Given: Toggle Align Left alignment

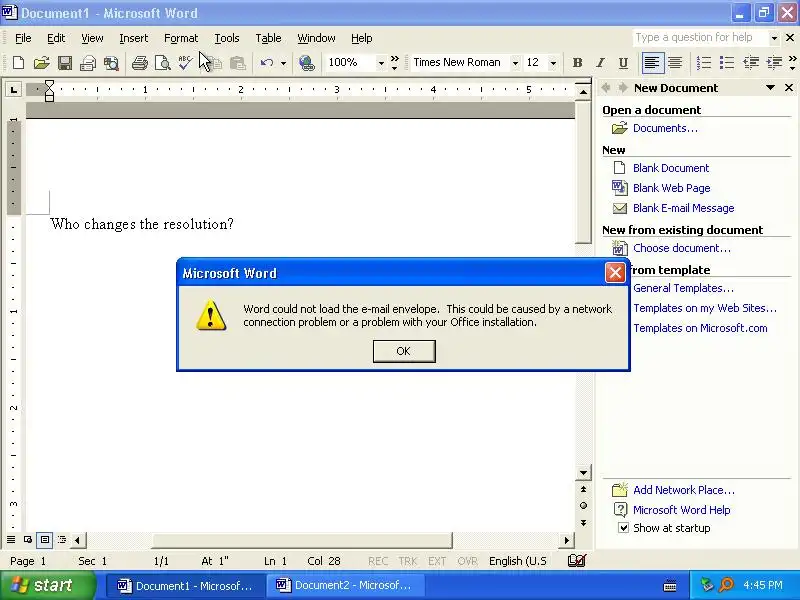Looking at the screenshot, I should (x=652, y=63).
